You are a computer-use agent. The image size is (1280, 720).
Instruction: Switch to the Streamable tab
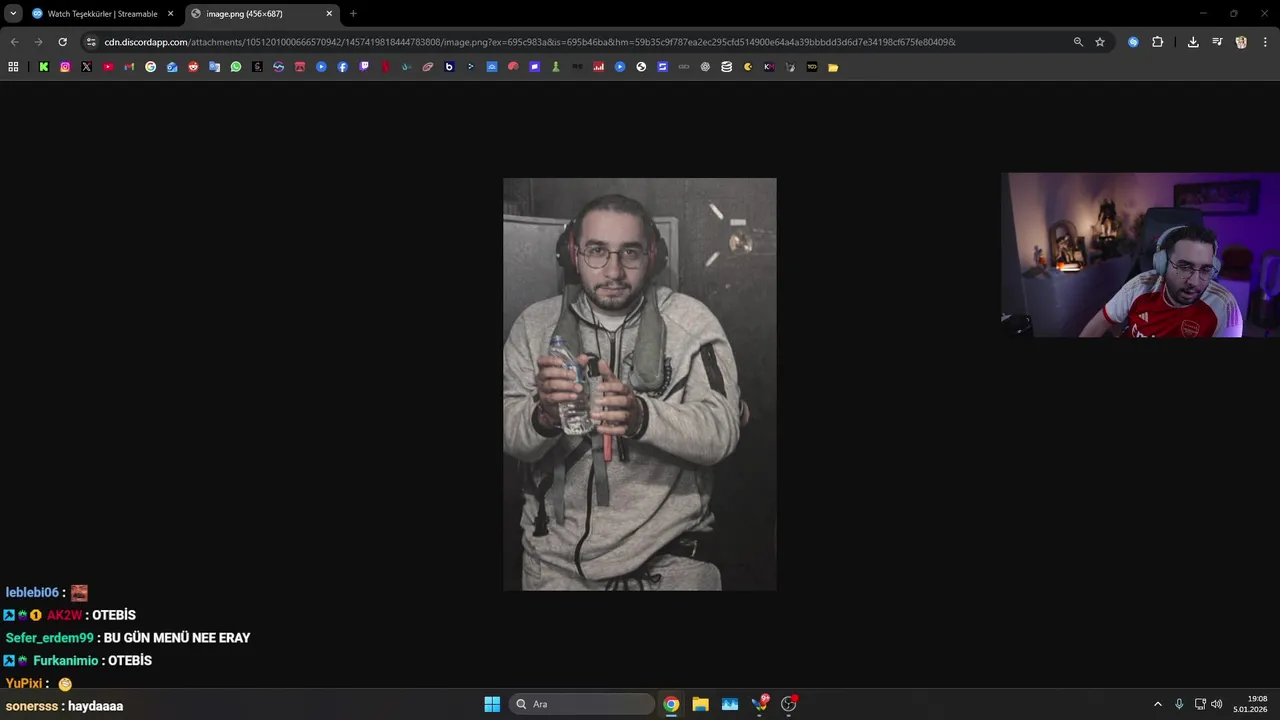[x=102, y=14]
